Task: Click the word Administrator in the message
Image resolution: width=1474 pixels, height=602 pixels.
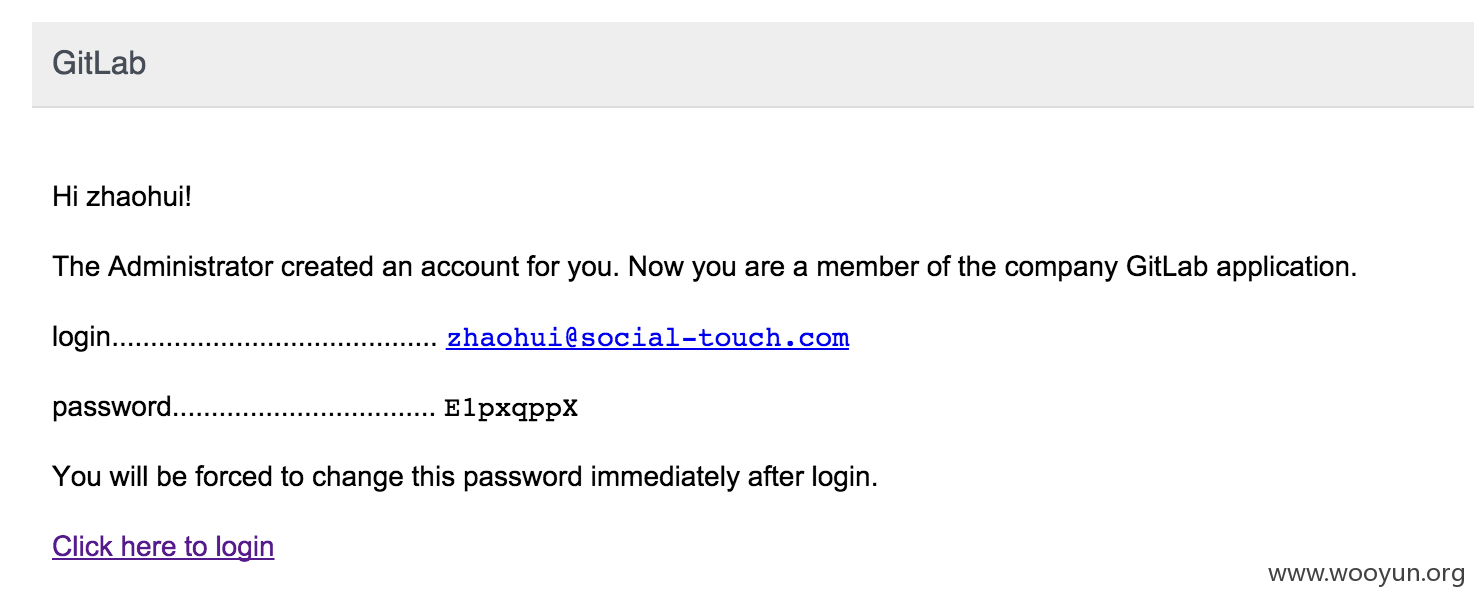Action: tap(190, 267)
